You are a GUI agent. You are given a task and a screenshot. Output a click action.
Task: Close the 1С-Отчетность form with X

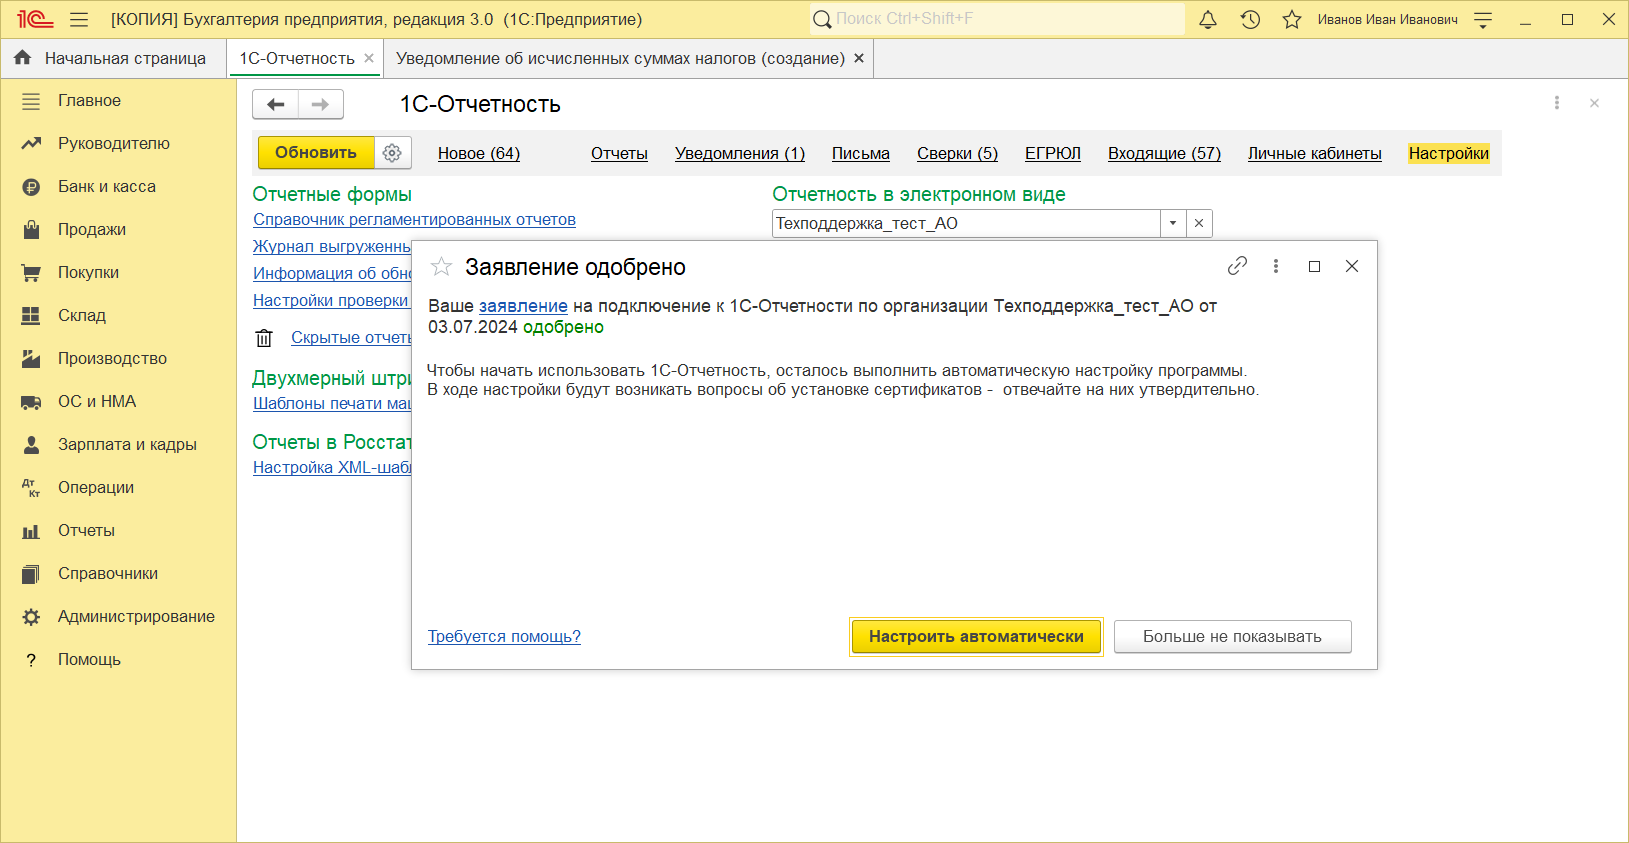pos(1594,103)
